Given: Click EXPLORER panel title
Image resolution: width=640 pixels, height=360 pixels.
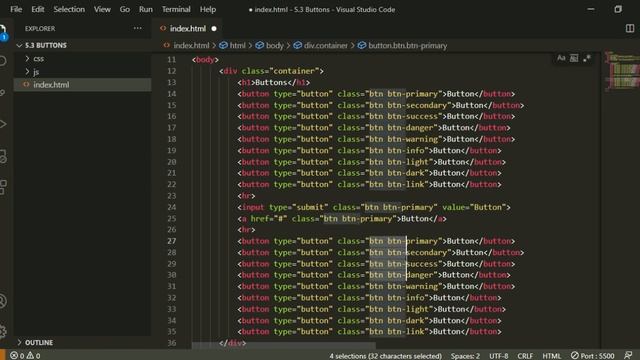Looking at the screenshot, I should click(x=40, y=29).
